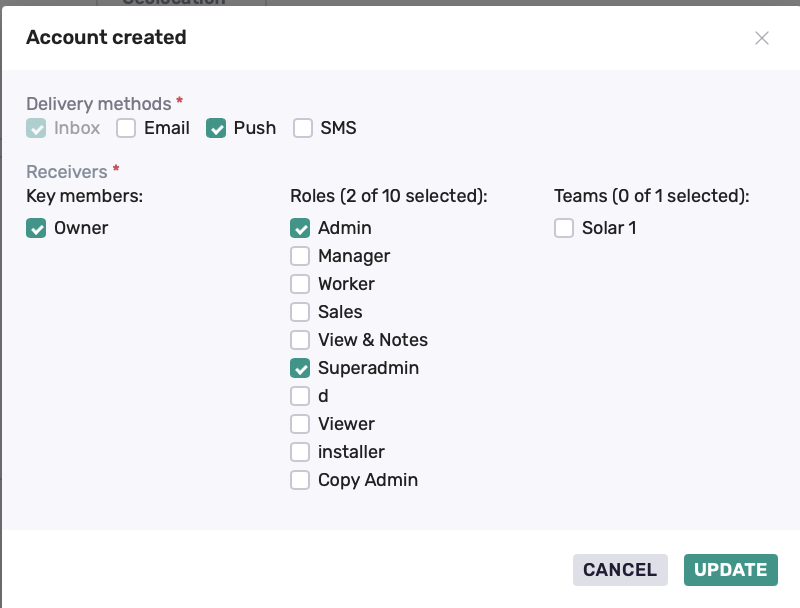Select the View & Notes role
The height and width of the screenshot is (608, 800).
(x=300, y=340)
